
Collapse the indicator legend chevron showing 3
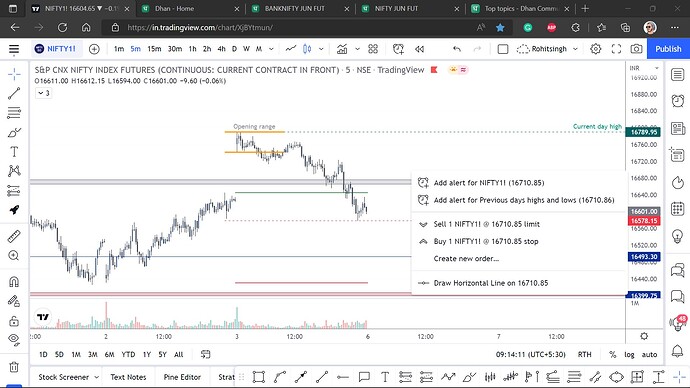point(43,93)
